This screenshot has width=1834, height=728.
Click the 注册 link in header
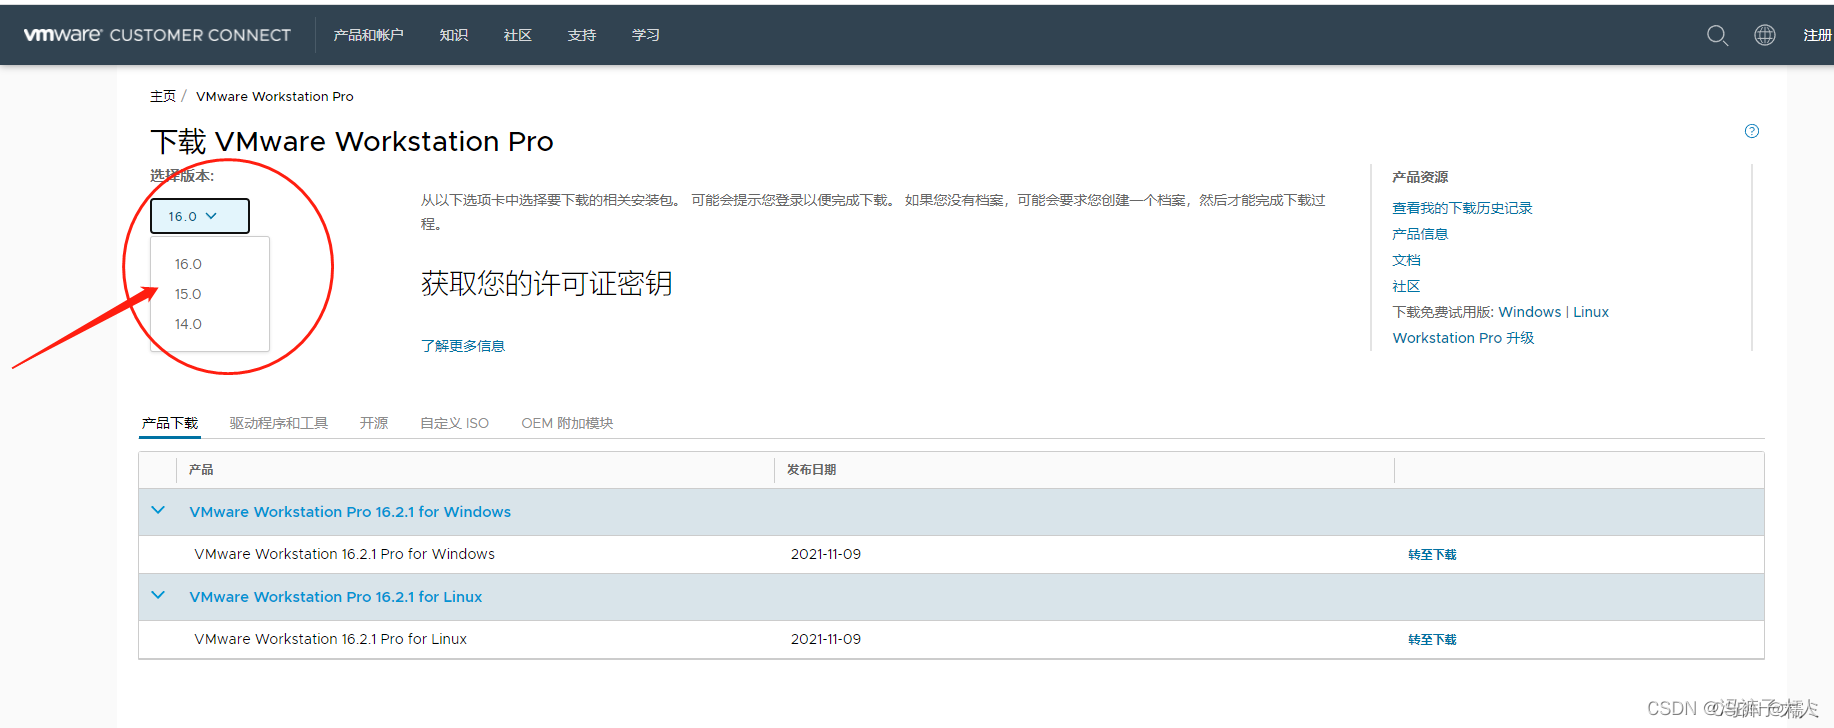pyautogui.click(x=1817, y=35)
